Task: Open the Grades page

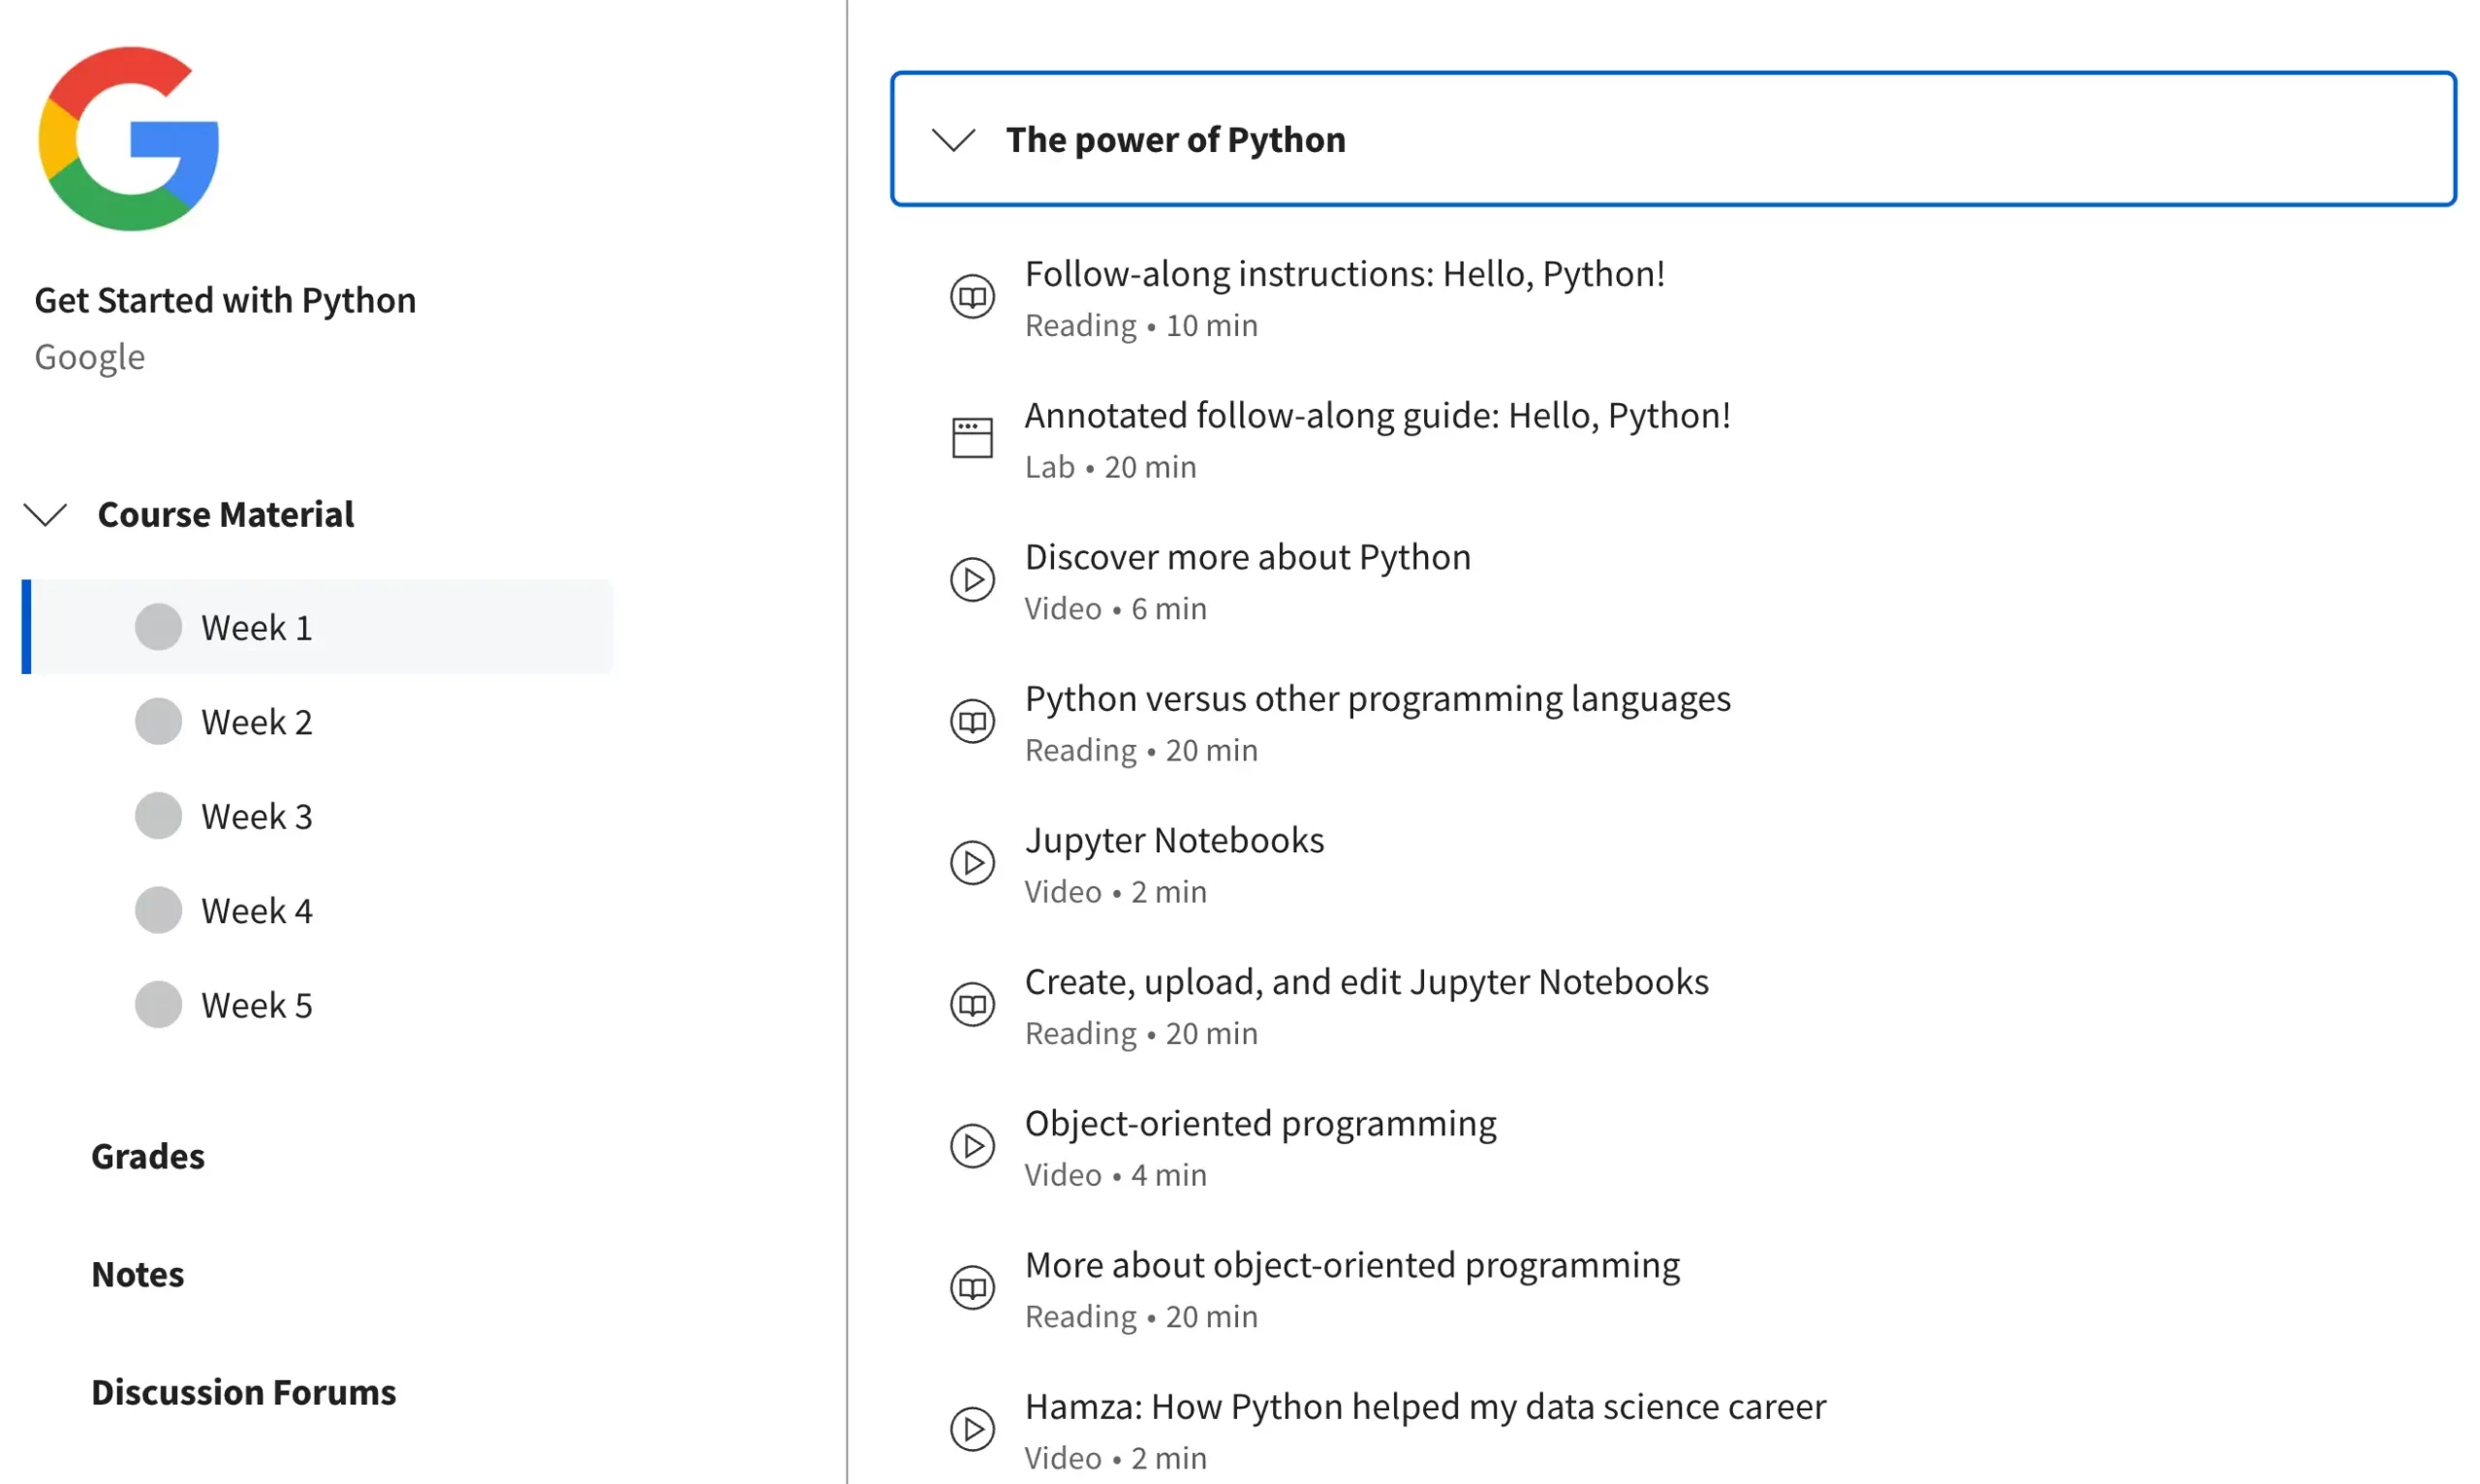Action: (148, 1157)
